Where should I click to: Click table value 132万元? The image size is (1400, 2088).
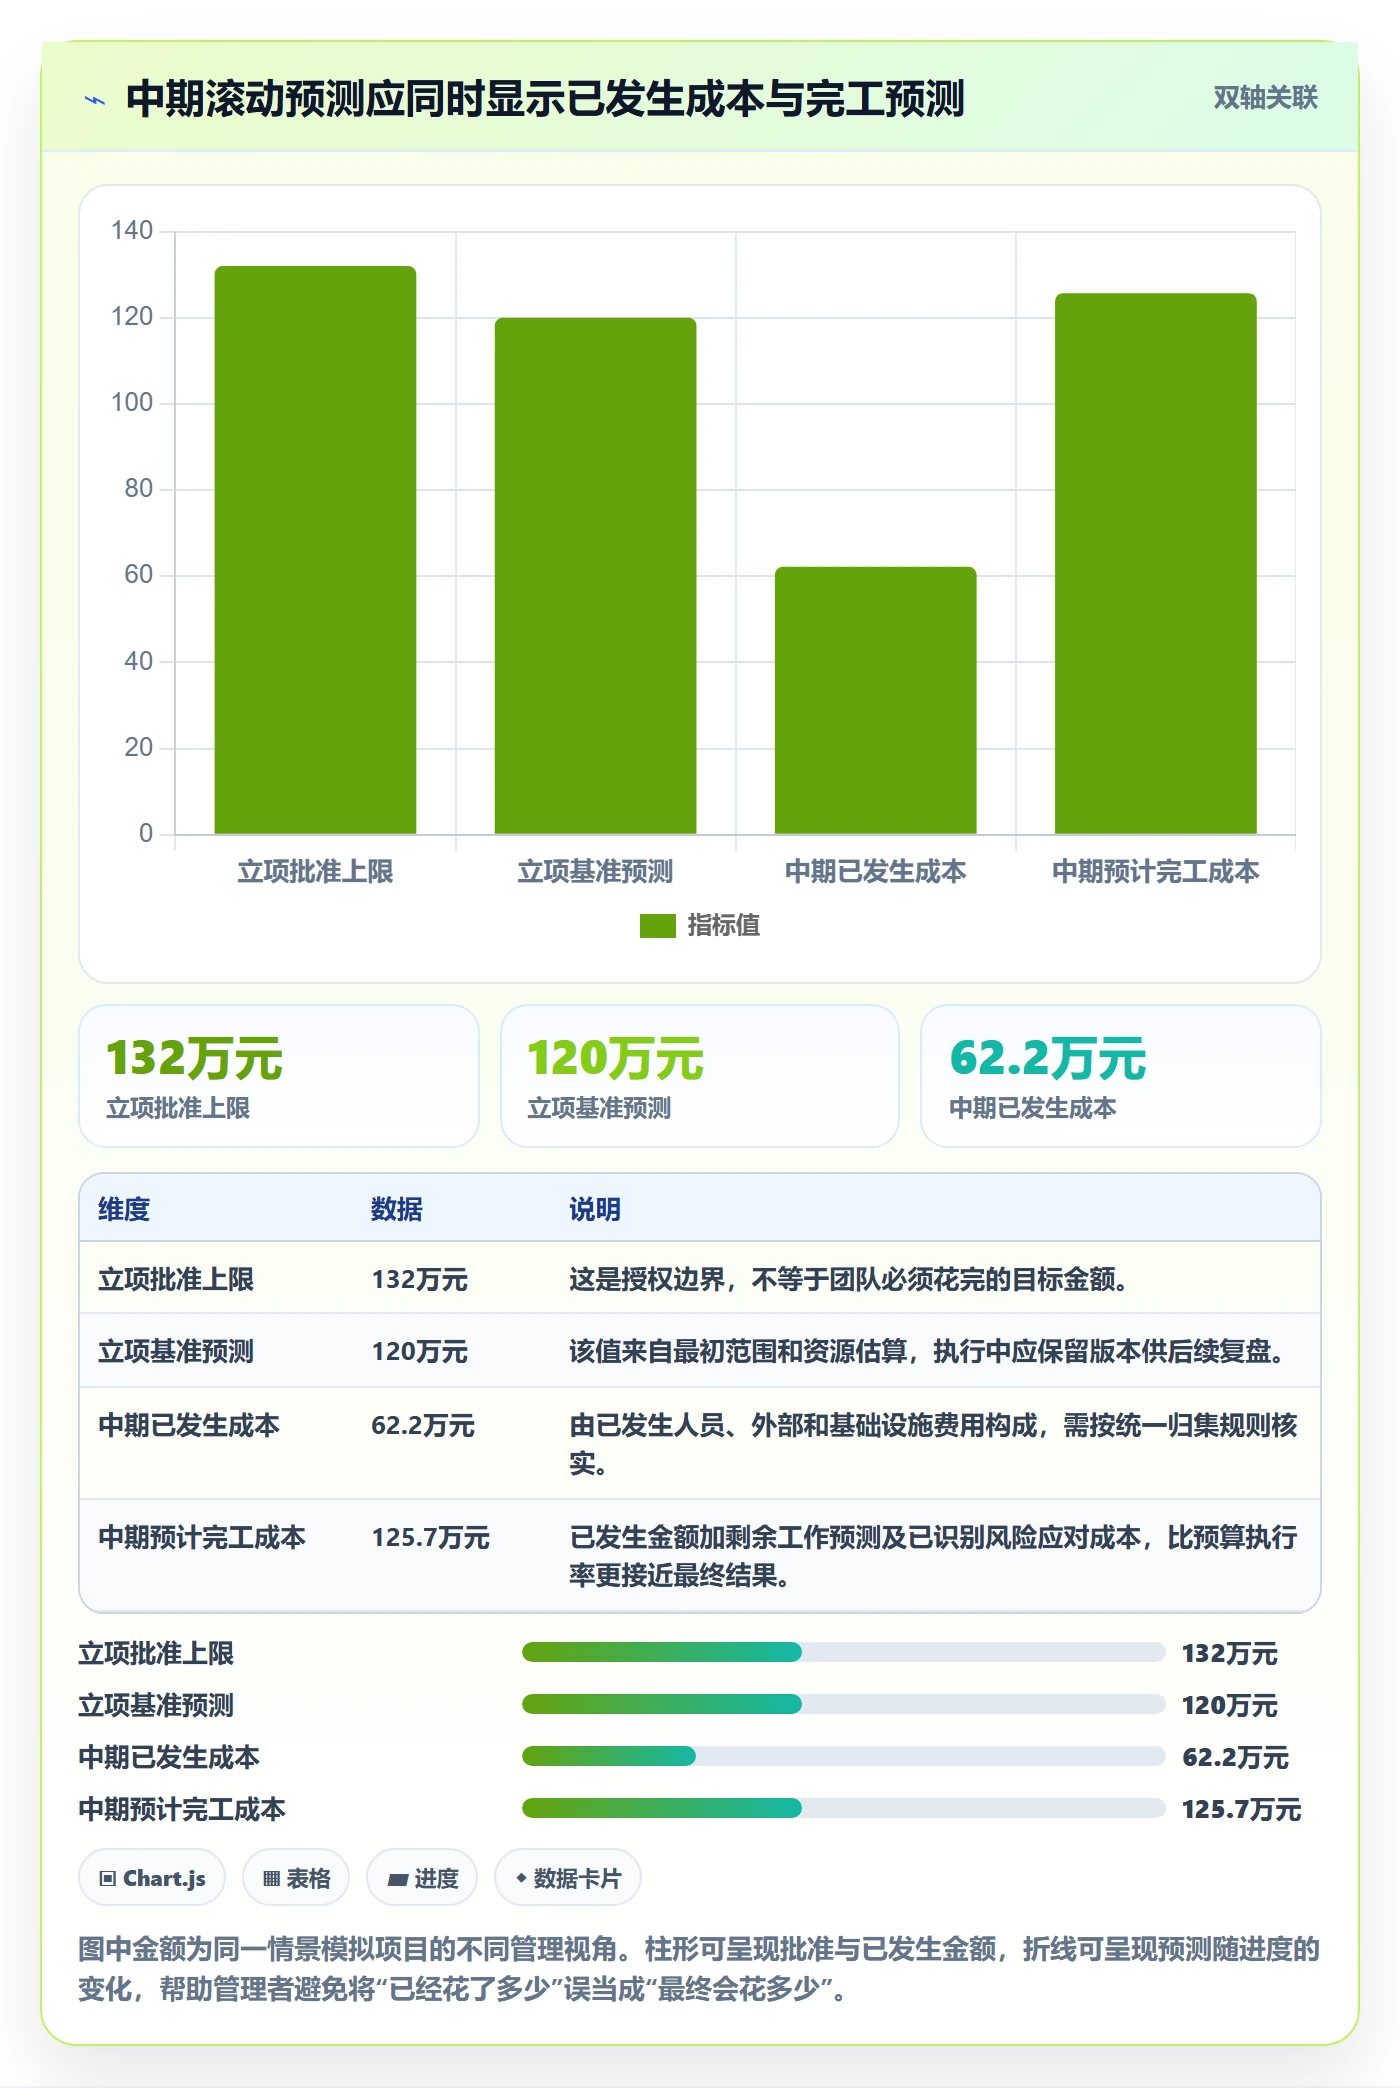[420, 1279]
